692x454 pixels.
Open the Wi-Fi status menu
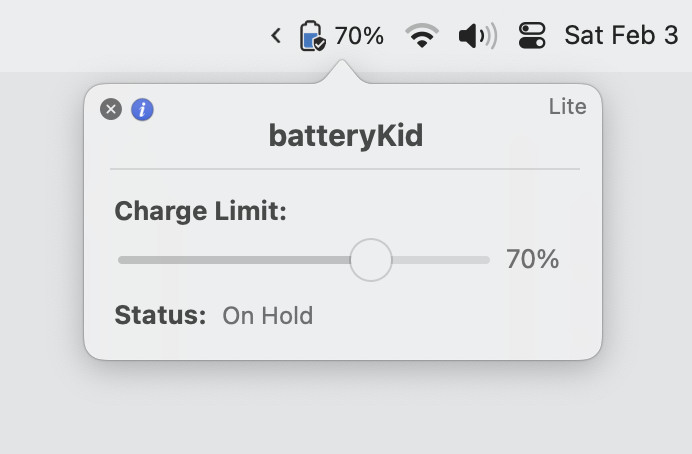422,36
